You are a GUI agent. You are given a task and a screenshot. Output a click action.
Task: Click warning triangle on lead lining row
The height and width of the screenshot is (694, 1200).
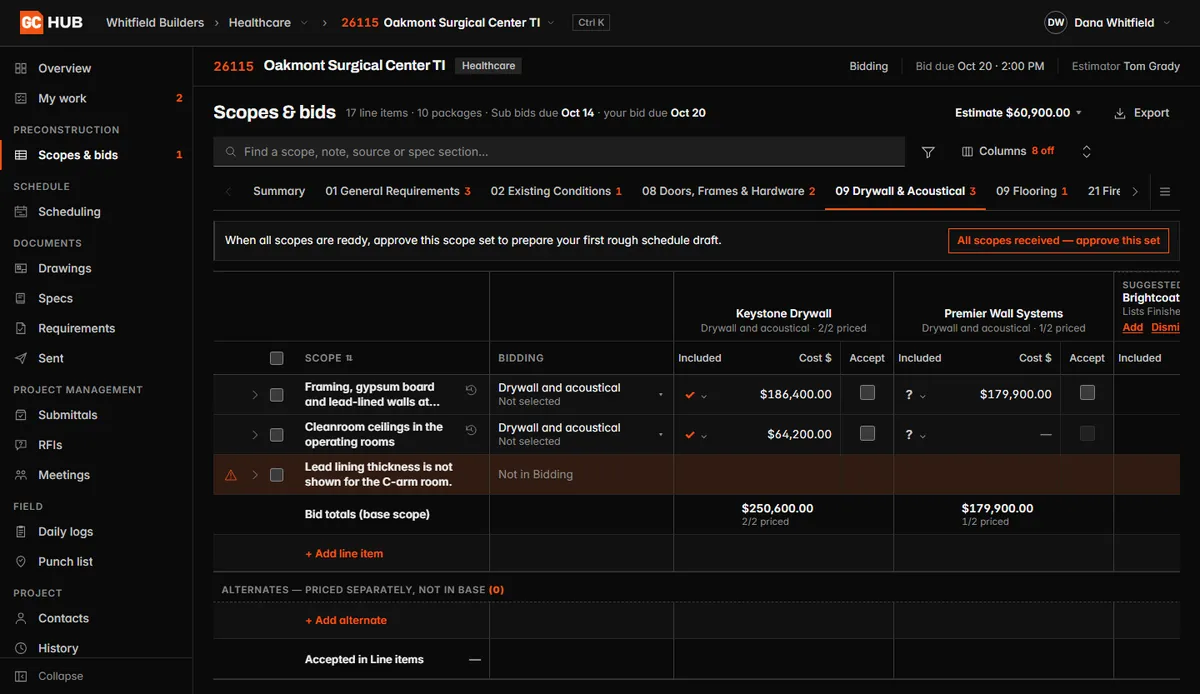pyautogui.click(x=231, y=475)
